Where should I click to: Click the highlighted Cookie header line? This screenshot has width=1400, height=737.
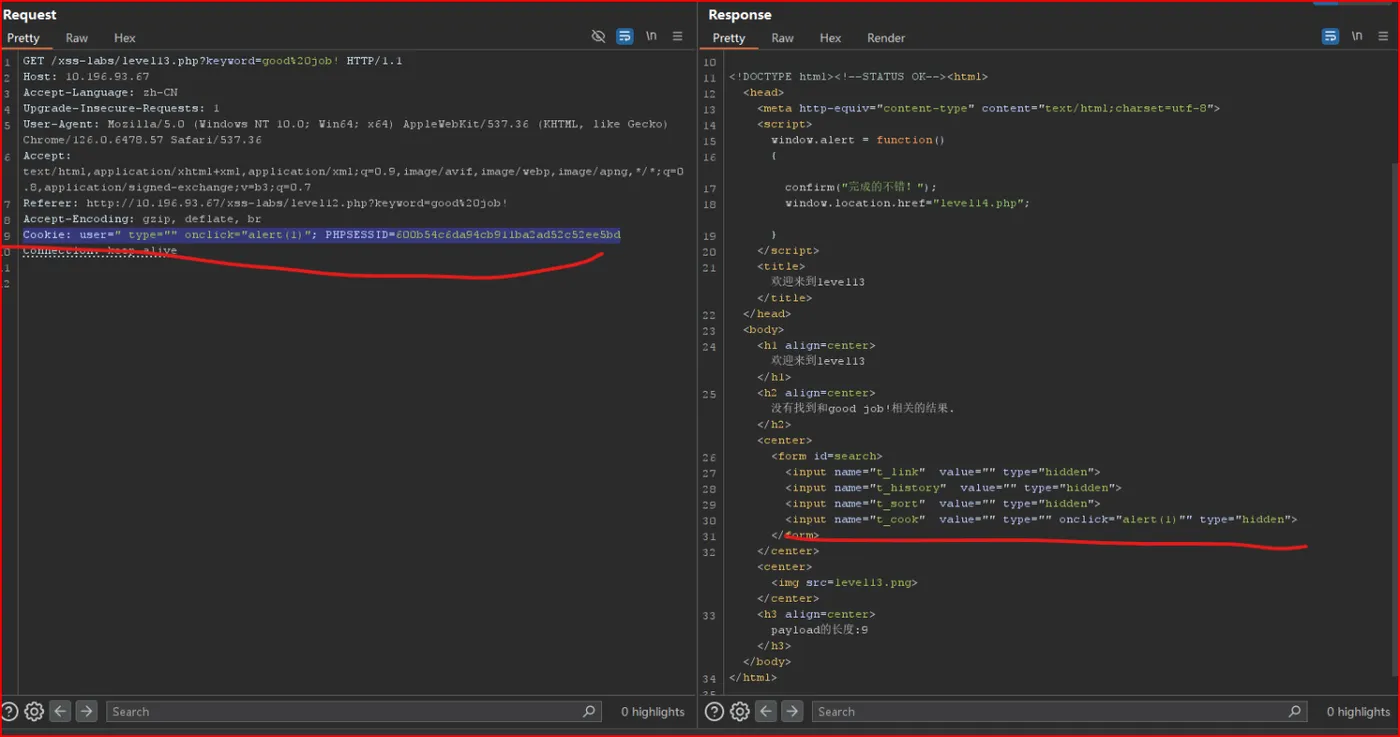pyautogui.click(x=322, y=235)
